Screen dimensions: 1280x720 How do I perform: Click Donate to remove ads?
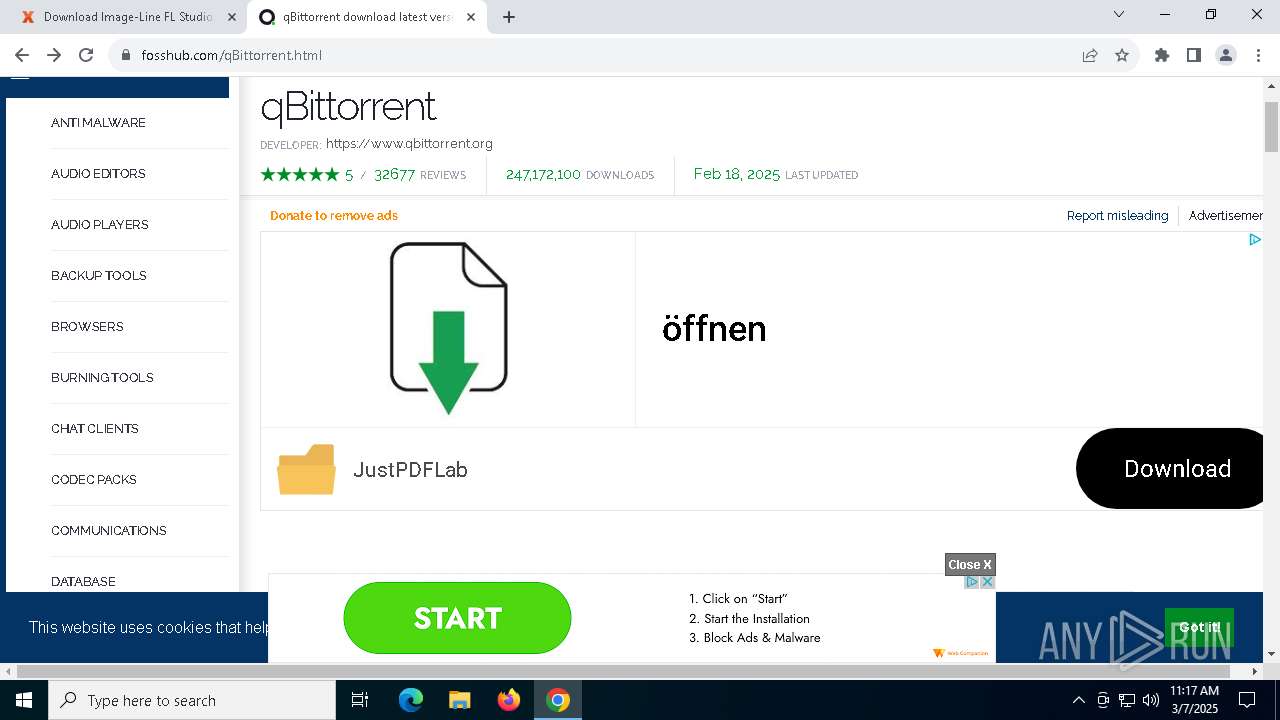(334, 215)
